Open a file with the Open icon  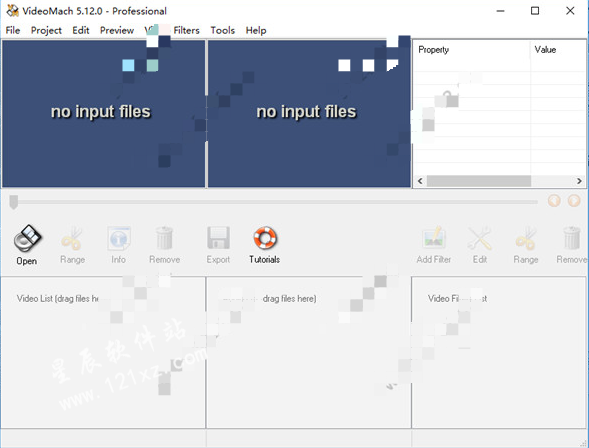click(27, 239)
